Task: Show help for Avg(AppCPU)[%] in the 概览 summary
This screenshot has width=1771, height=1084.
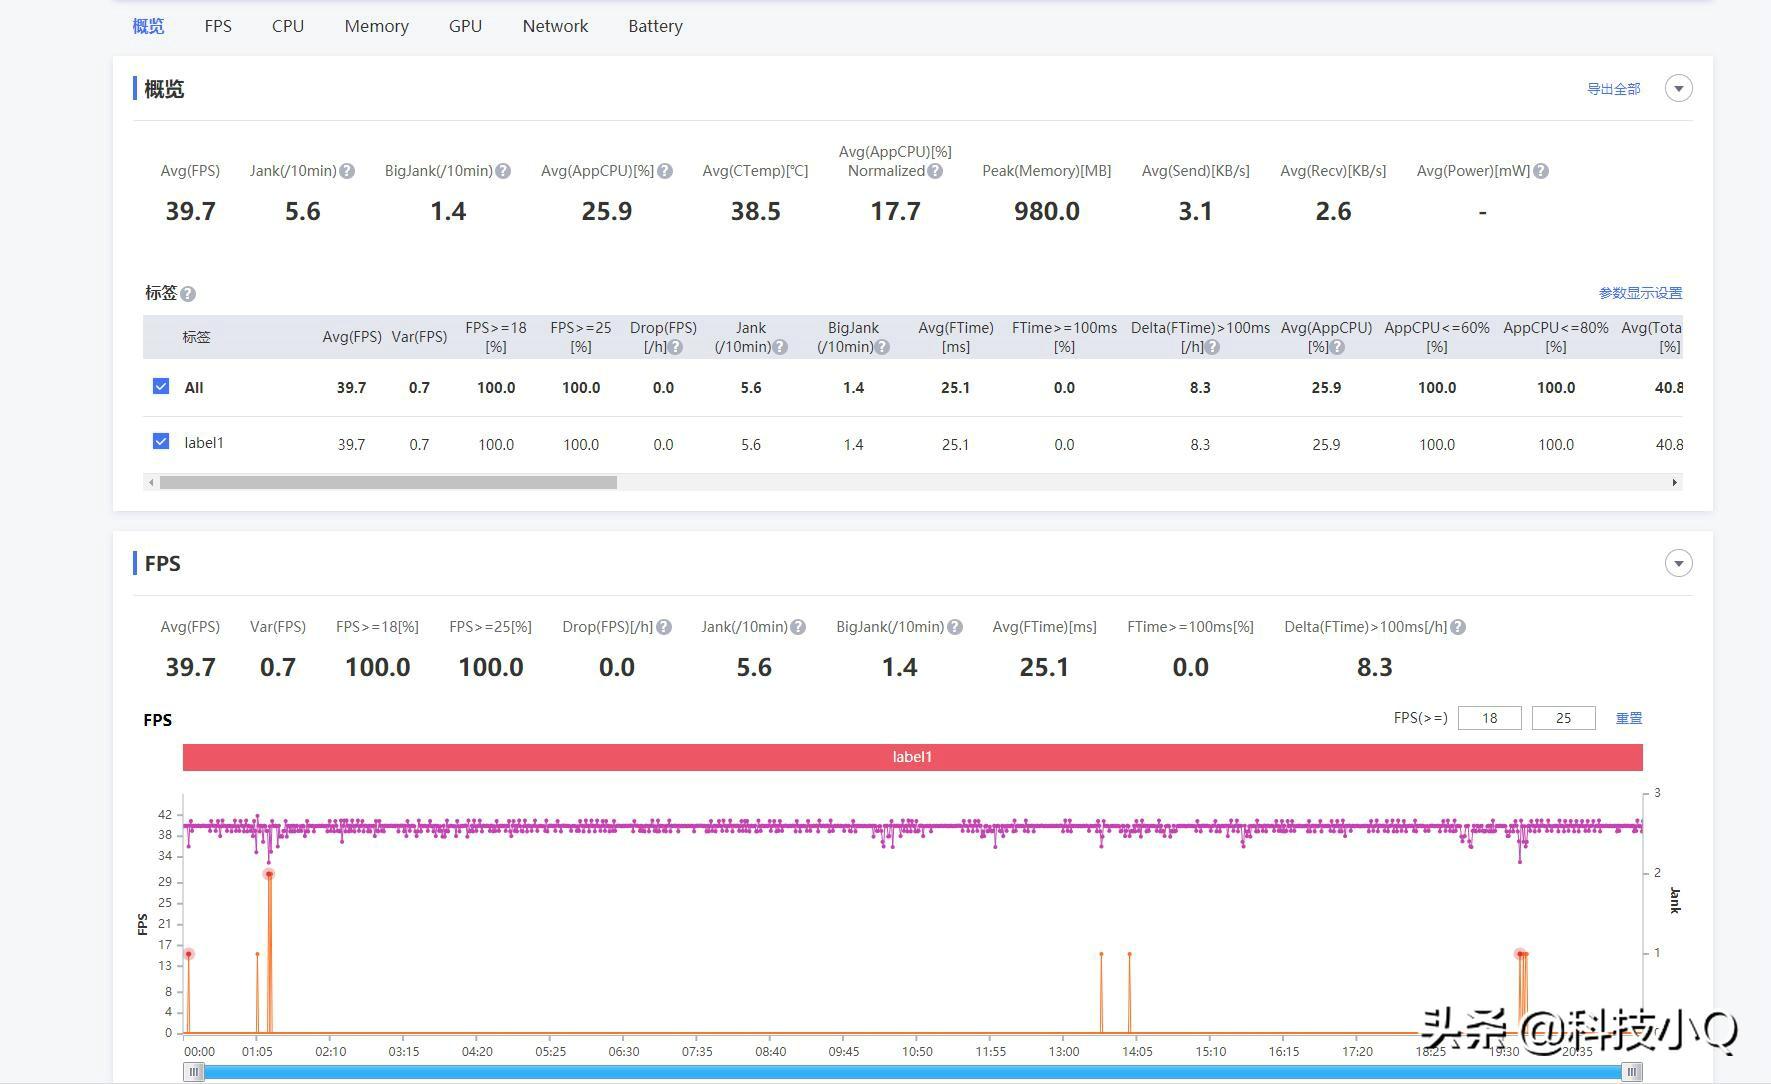Action: (x=665, y=171)
